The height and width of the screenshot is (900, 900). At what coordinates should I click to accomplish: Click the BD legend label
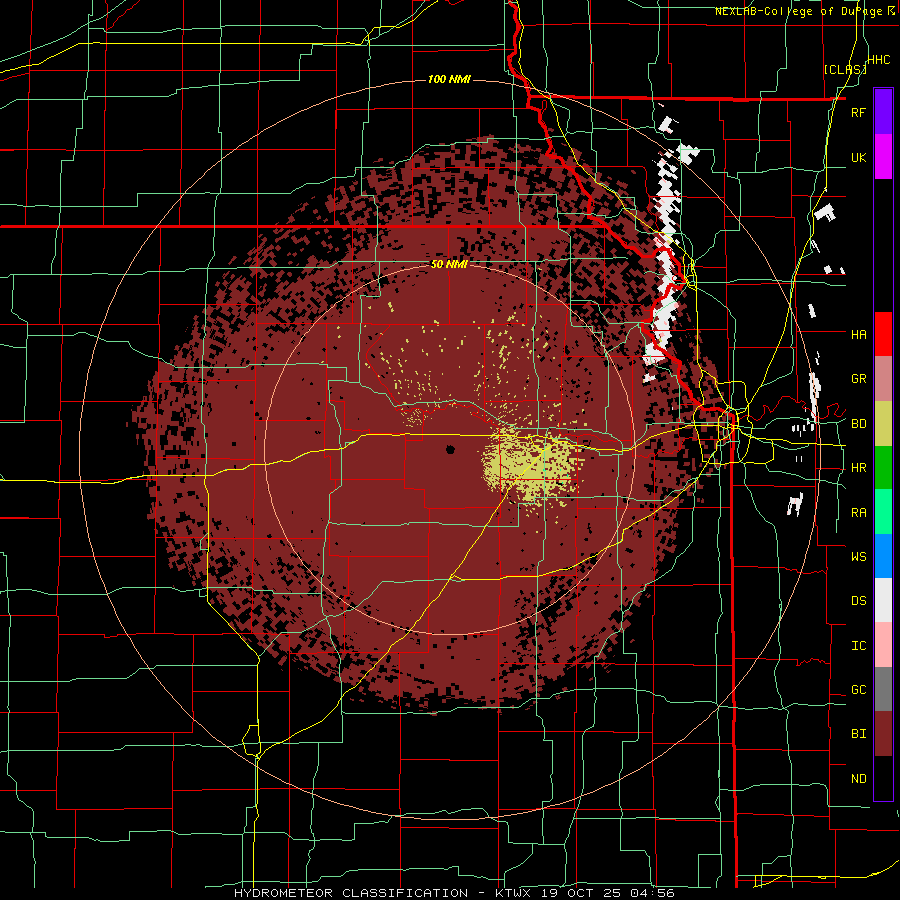coord(858,424)
